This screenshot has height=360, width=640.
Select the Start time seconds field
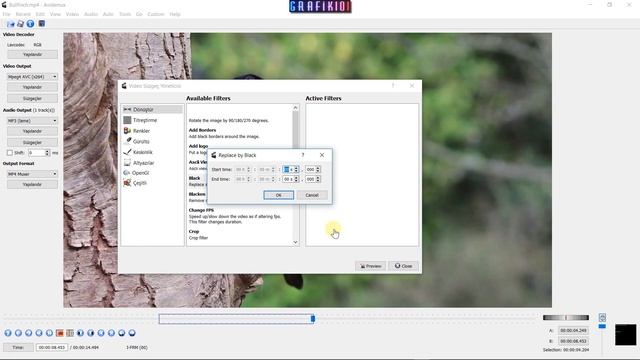pos(288,169)
